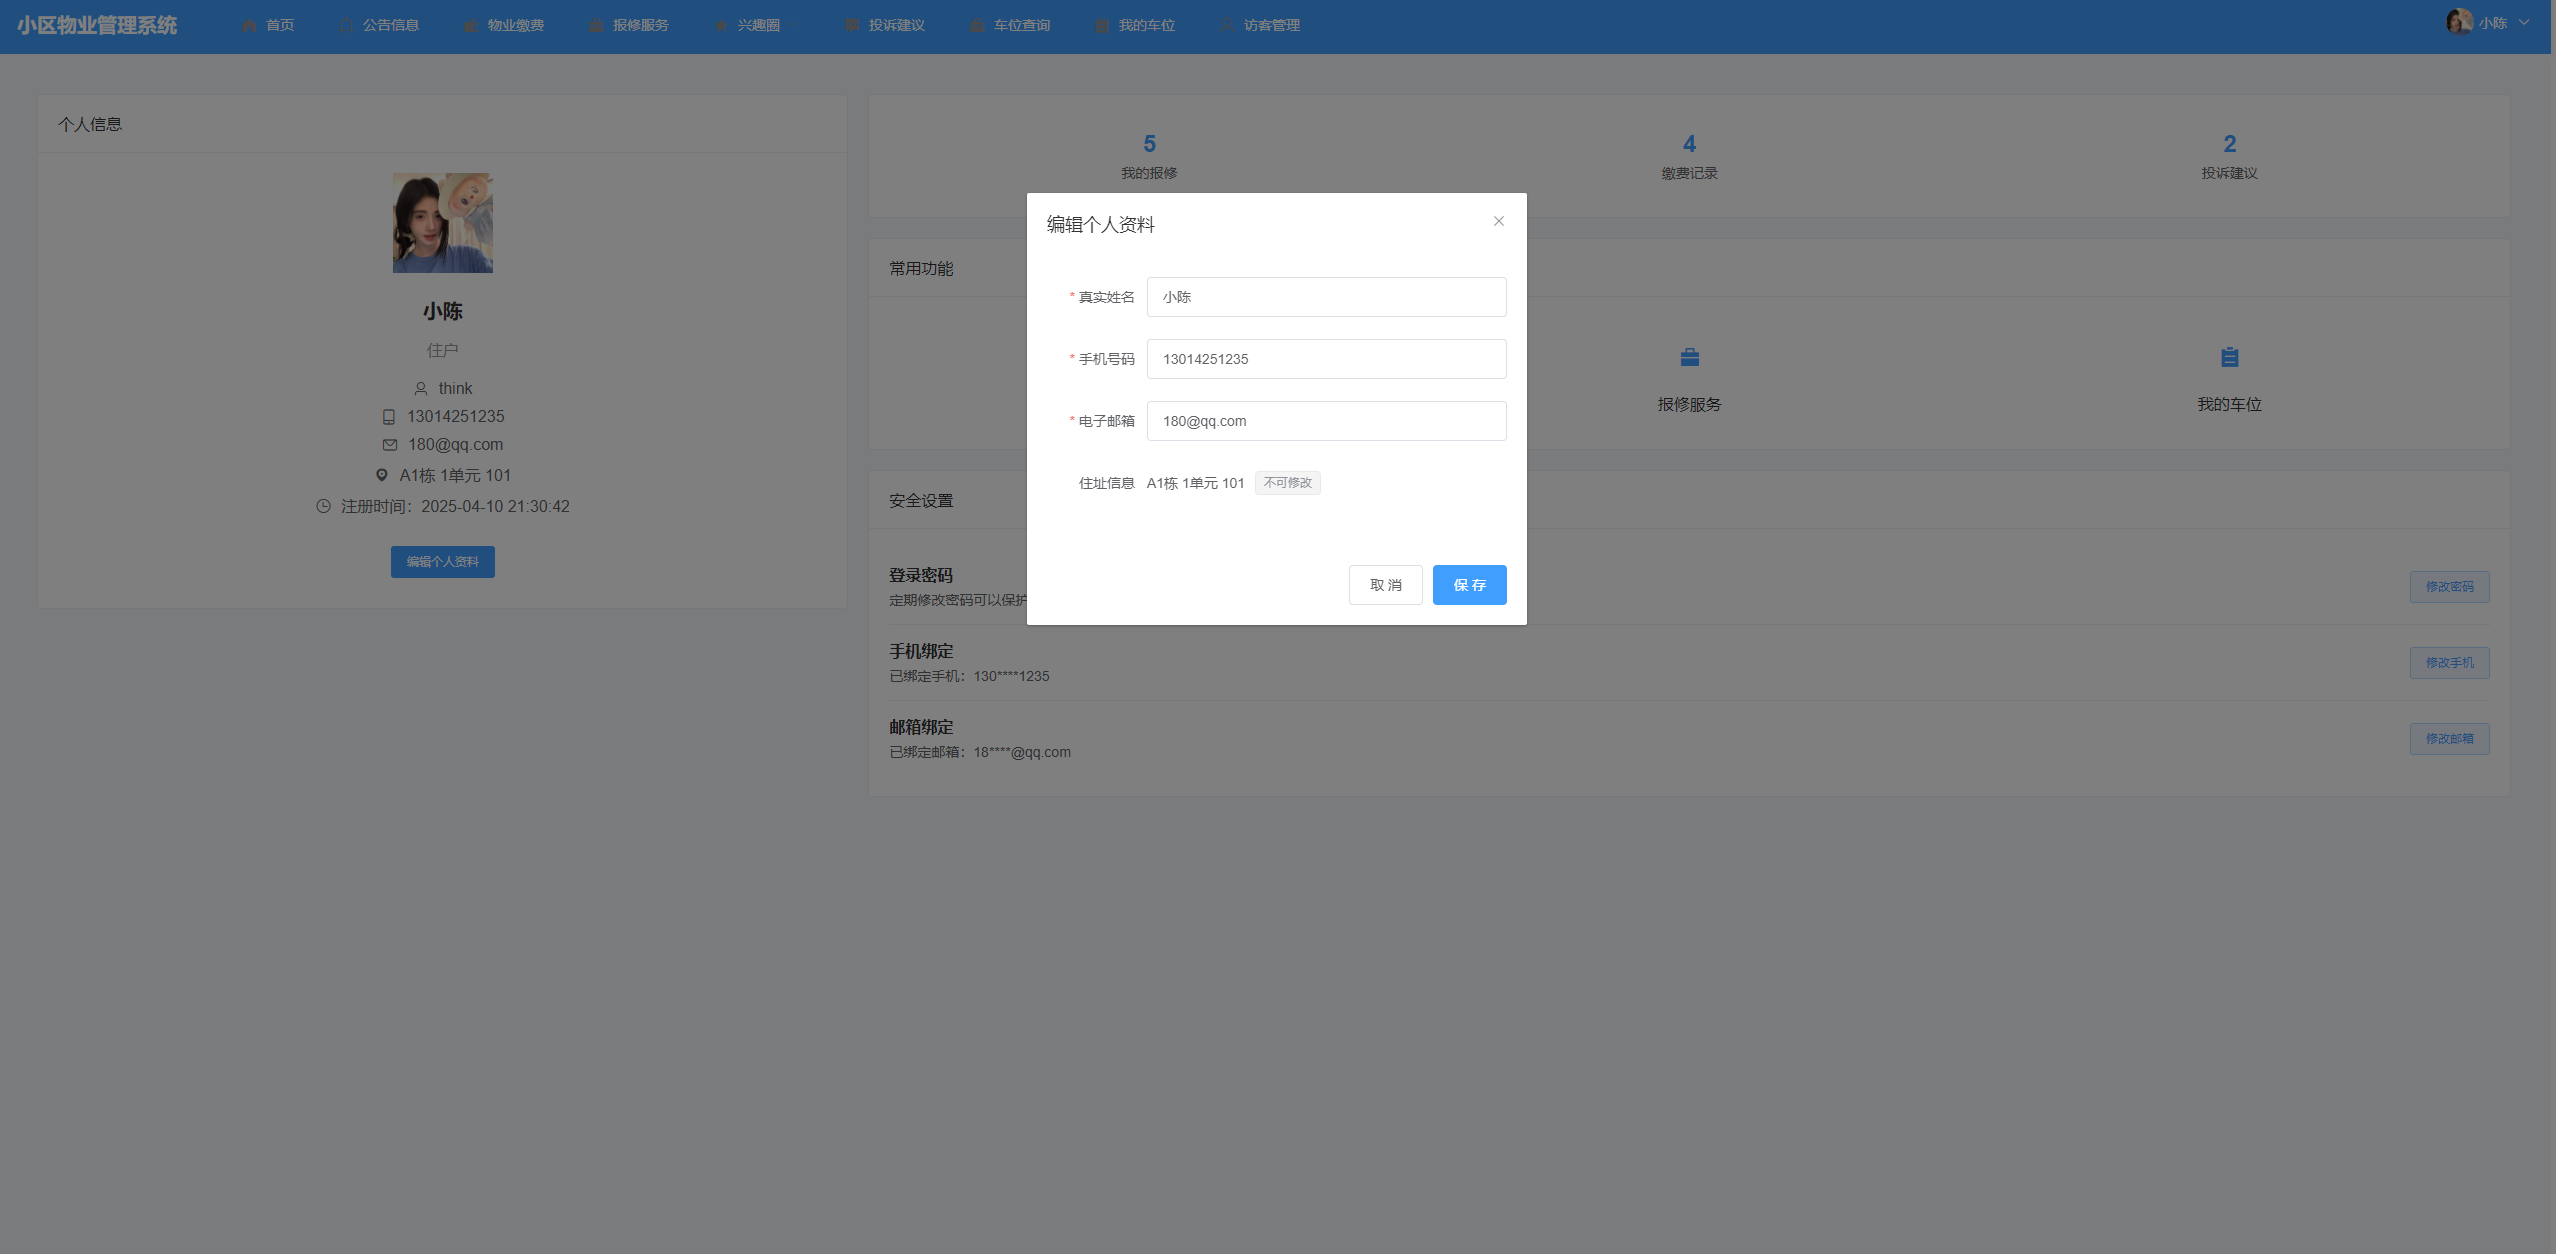Click the user avatar in top bar
Image resolution: width=2556 pixels, height=1254 pixels.
[x=2459, y=22]
